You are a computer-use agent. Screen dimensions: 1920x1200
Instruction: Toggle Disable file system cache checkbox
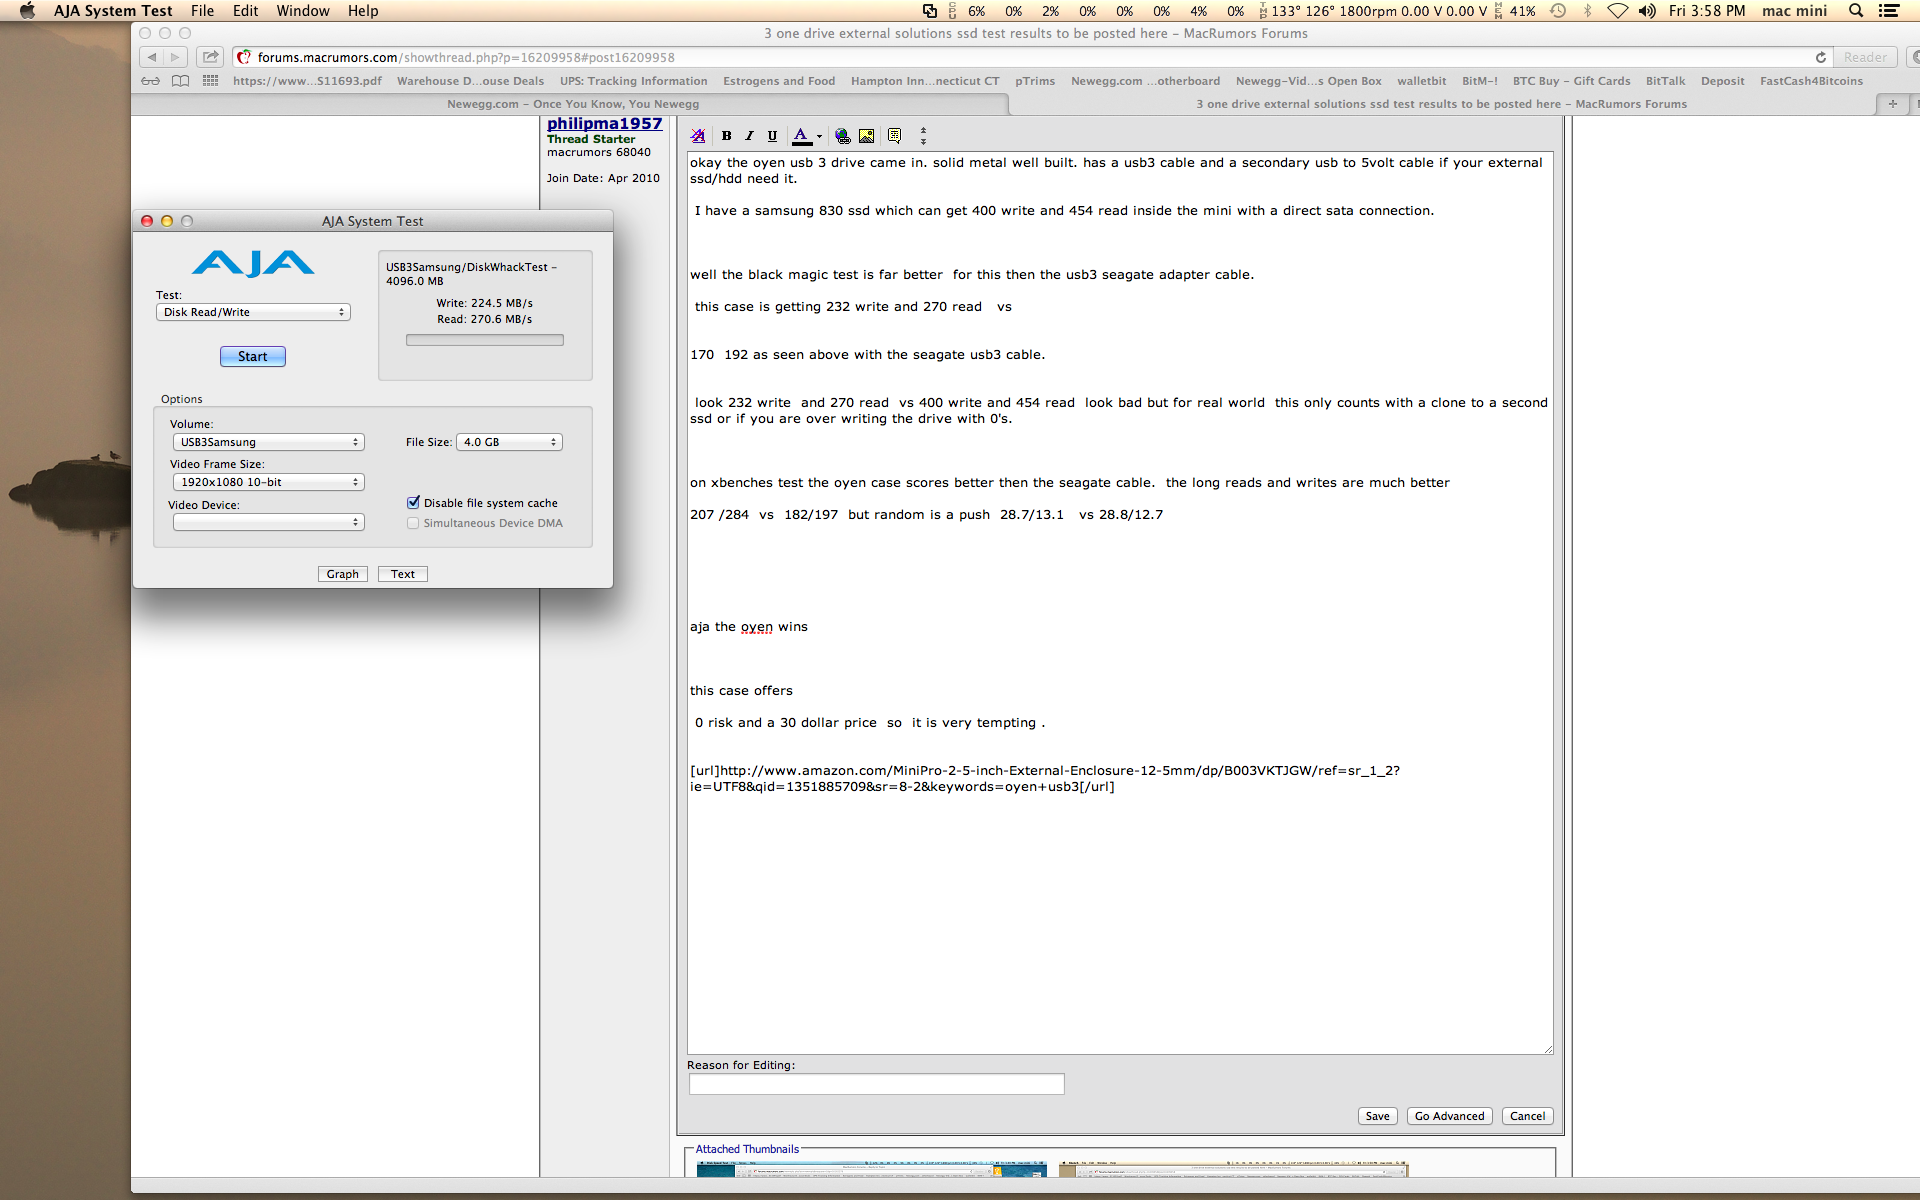(413, 503)
